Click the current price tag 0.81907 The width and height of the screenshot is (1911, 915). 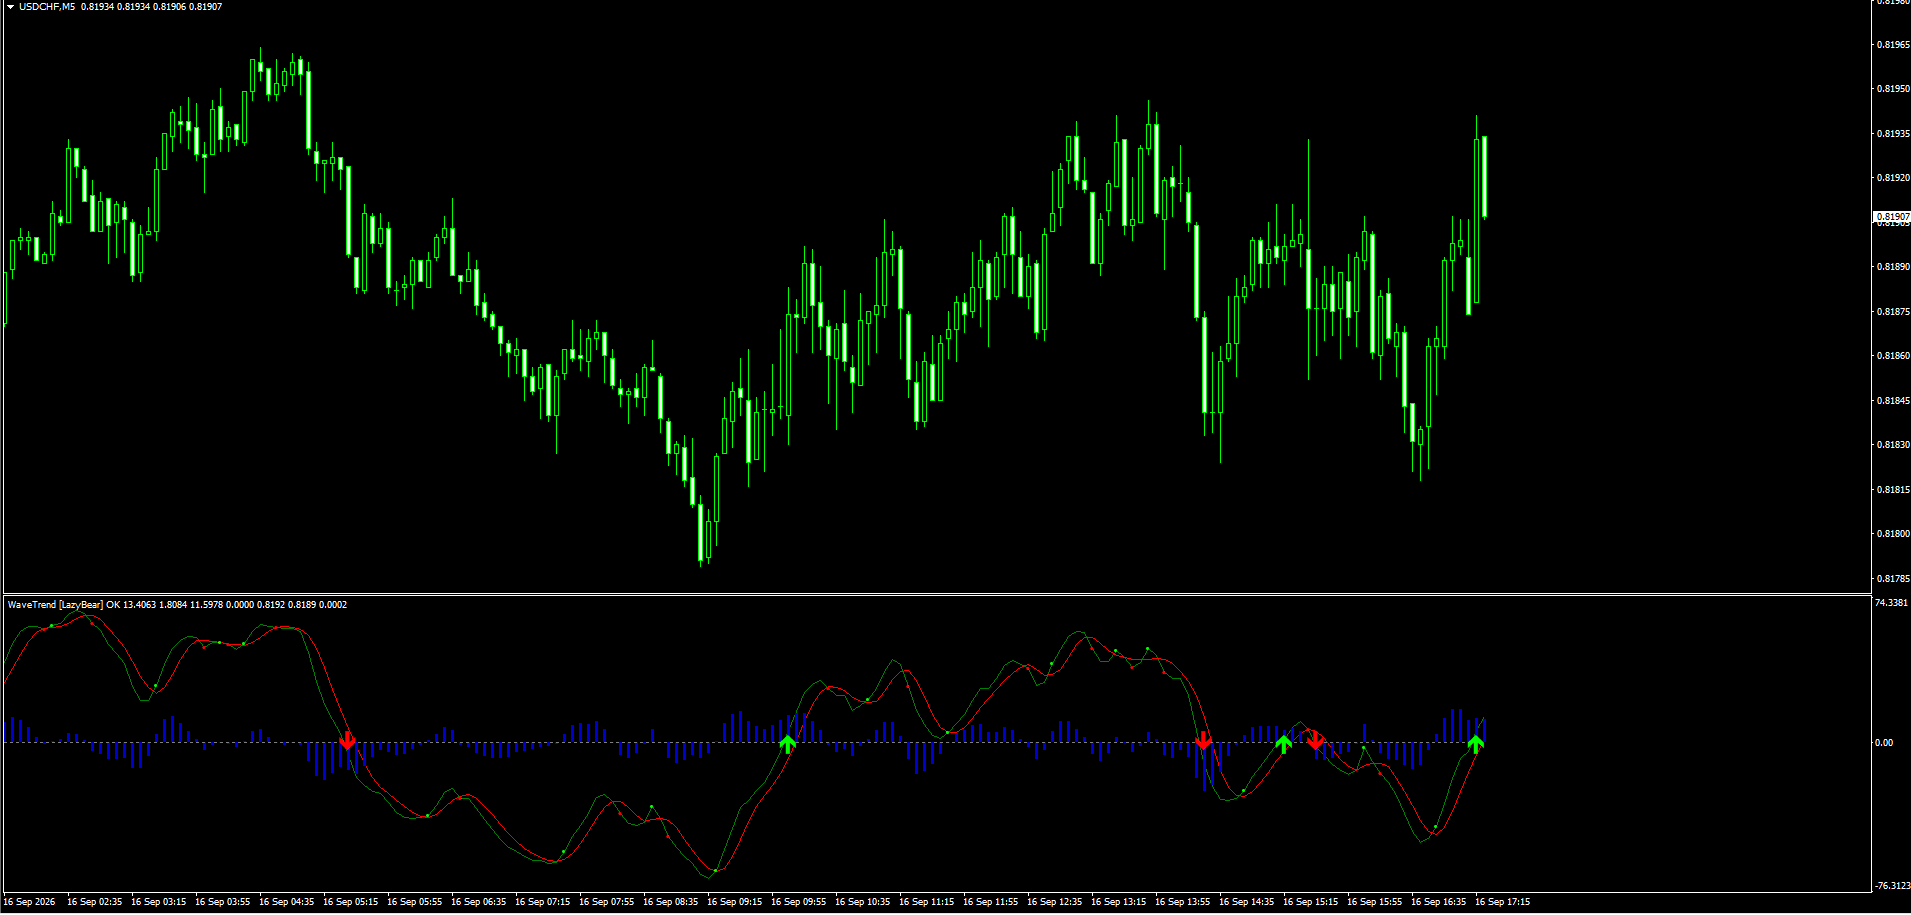pyautogui.click(x=1891, y=216)
